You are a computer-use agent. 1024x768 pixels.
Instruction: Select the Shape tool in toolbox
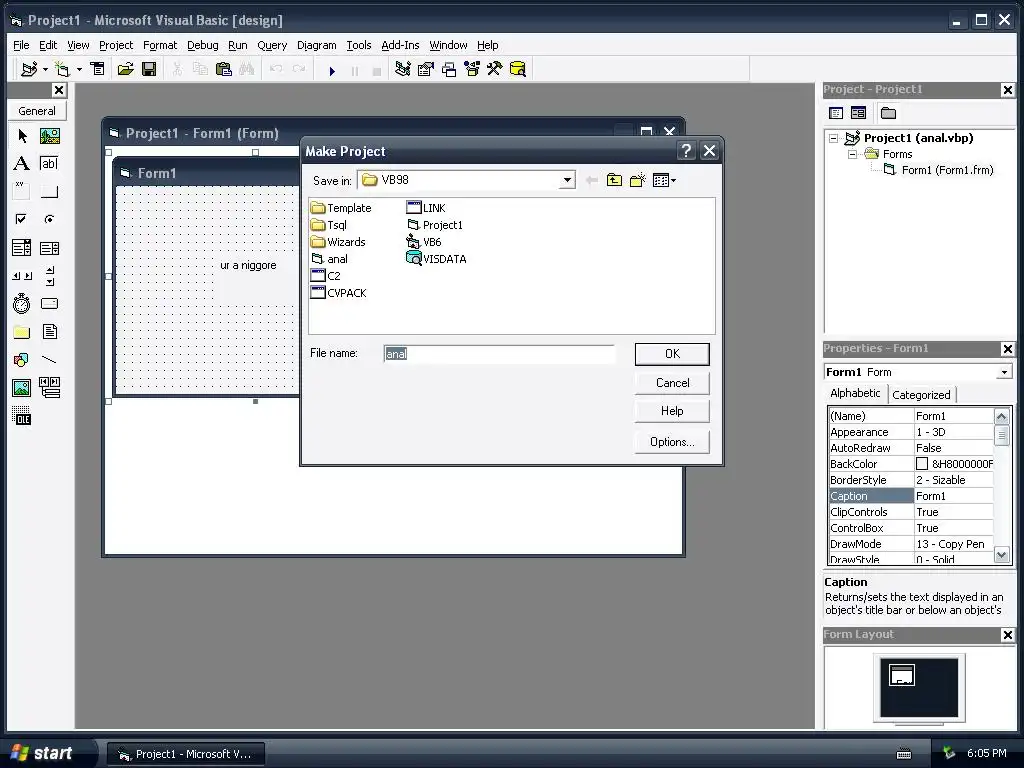click(x=22, y=360)
